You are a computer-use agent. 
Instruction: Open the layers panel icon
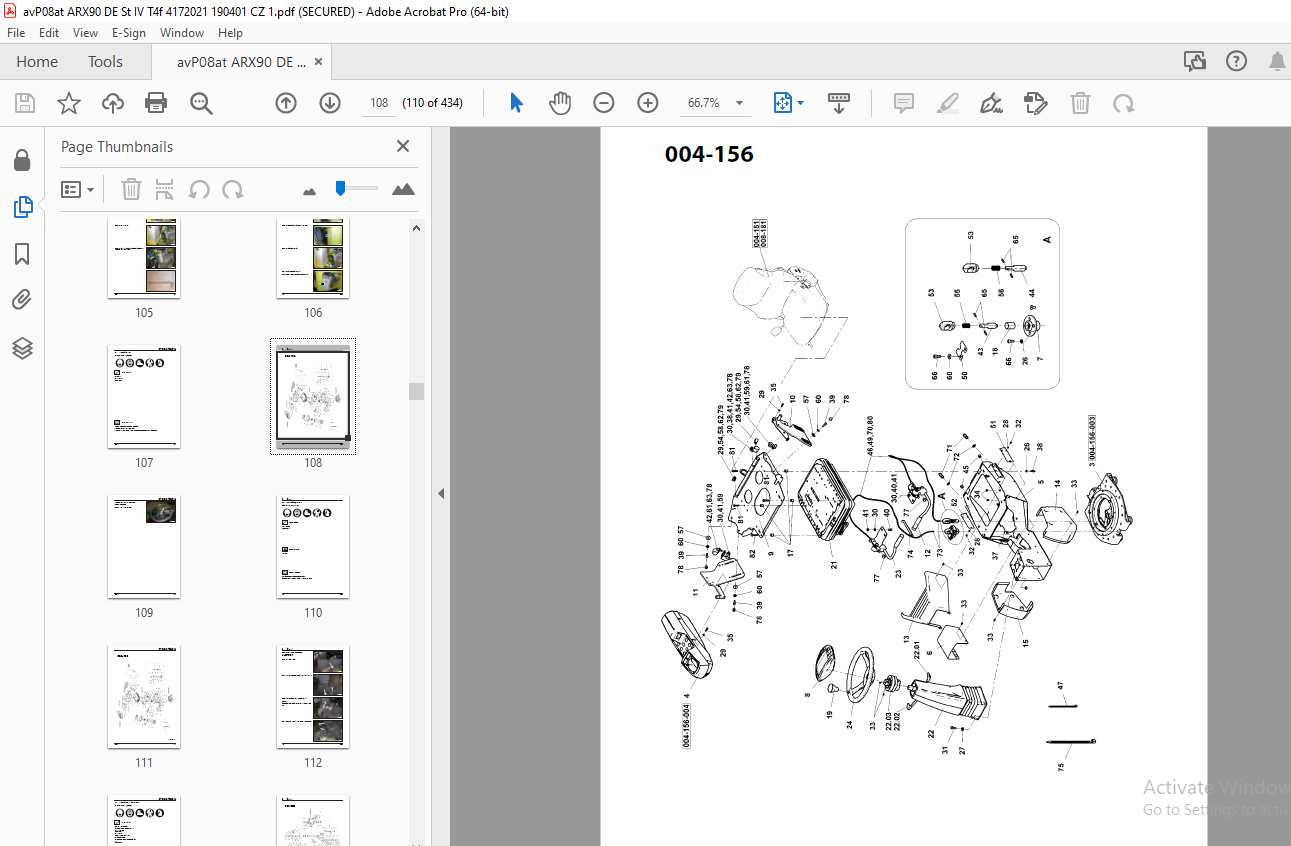[x=22, y=348]
